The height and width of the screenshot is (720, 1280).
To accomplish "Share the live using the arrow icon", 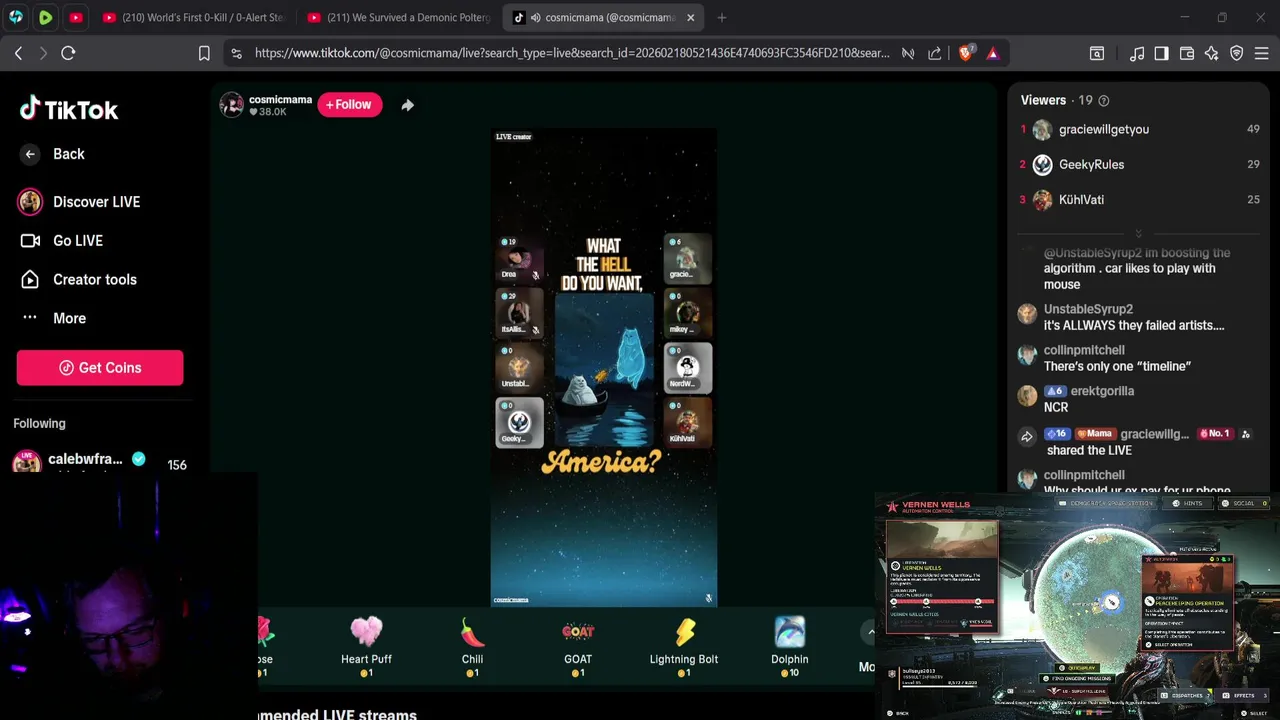I will click(x=407, y=105).
